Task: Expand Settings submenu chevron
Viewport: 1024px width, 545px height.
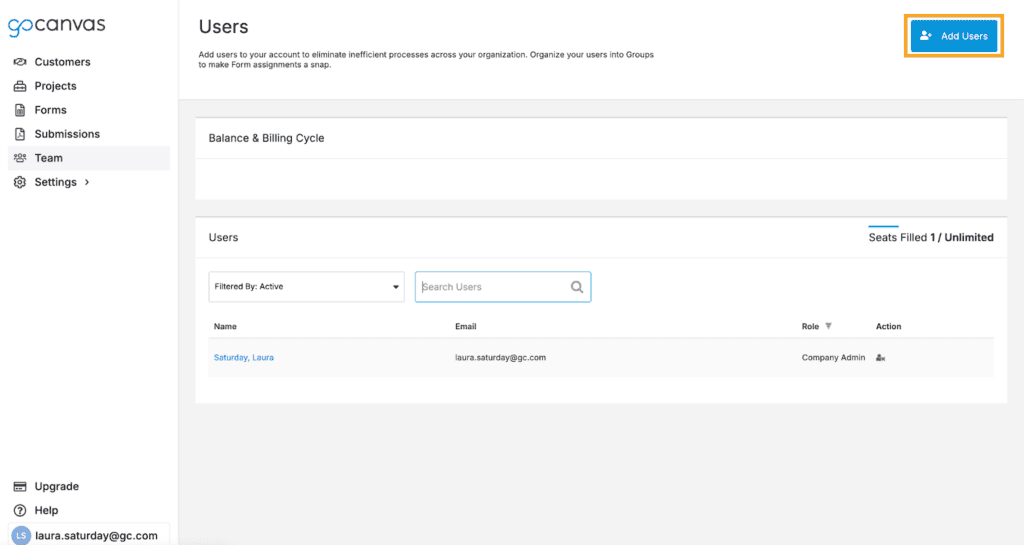Action: [87, 182]
